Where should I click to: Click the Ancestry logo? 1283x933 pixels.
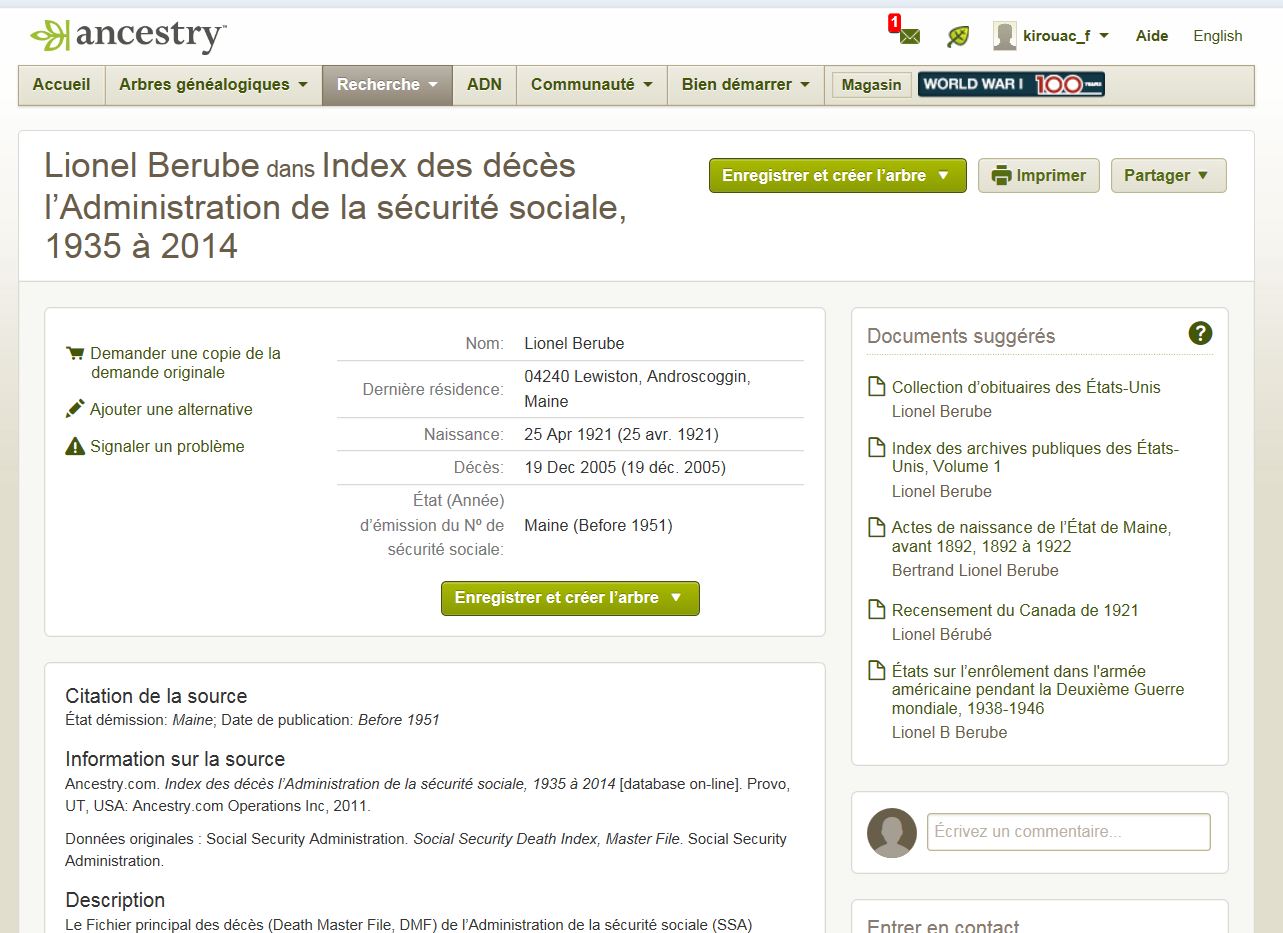coord(128,36)
